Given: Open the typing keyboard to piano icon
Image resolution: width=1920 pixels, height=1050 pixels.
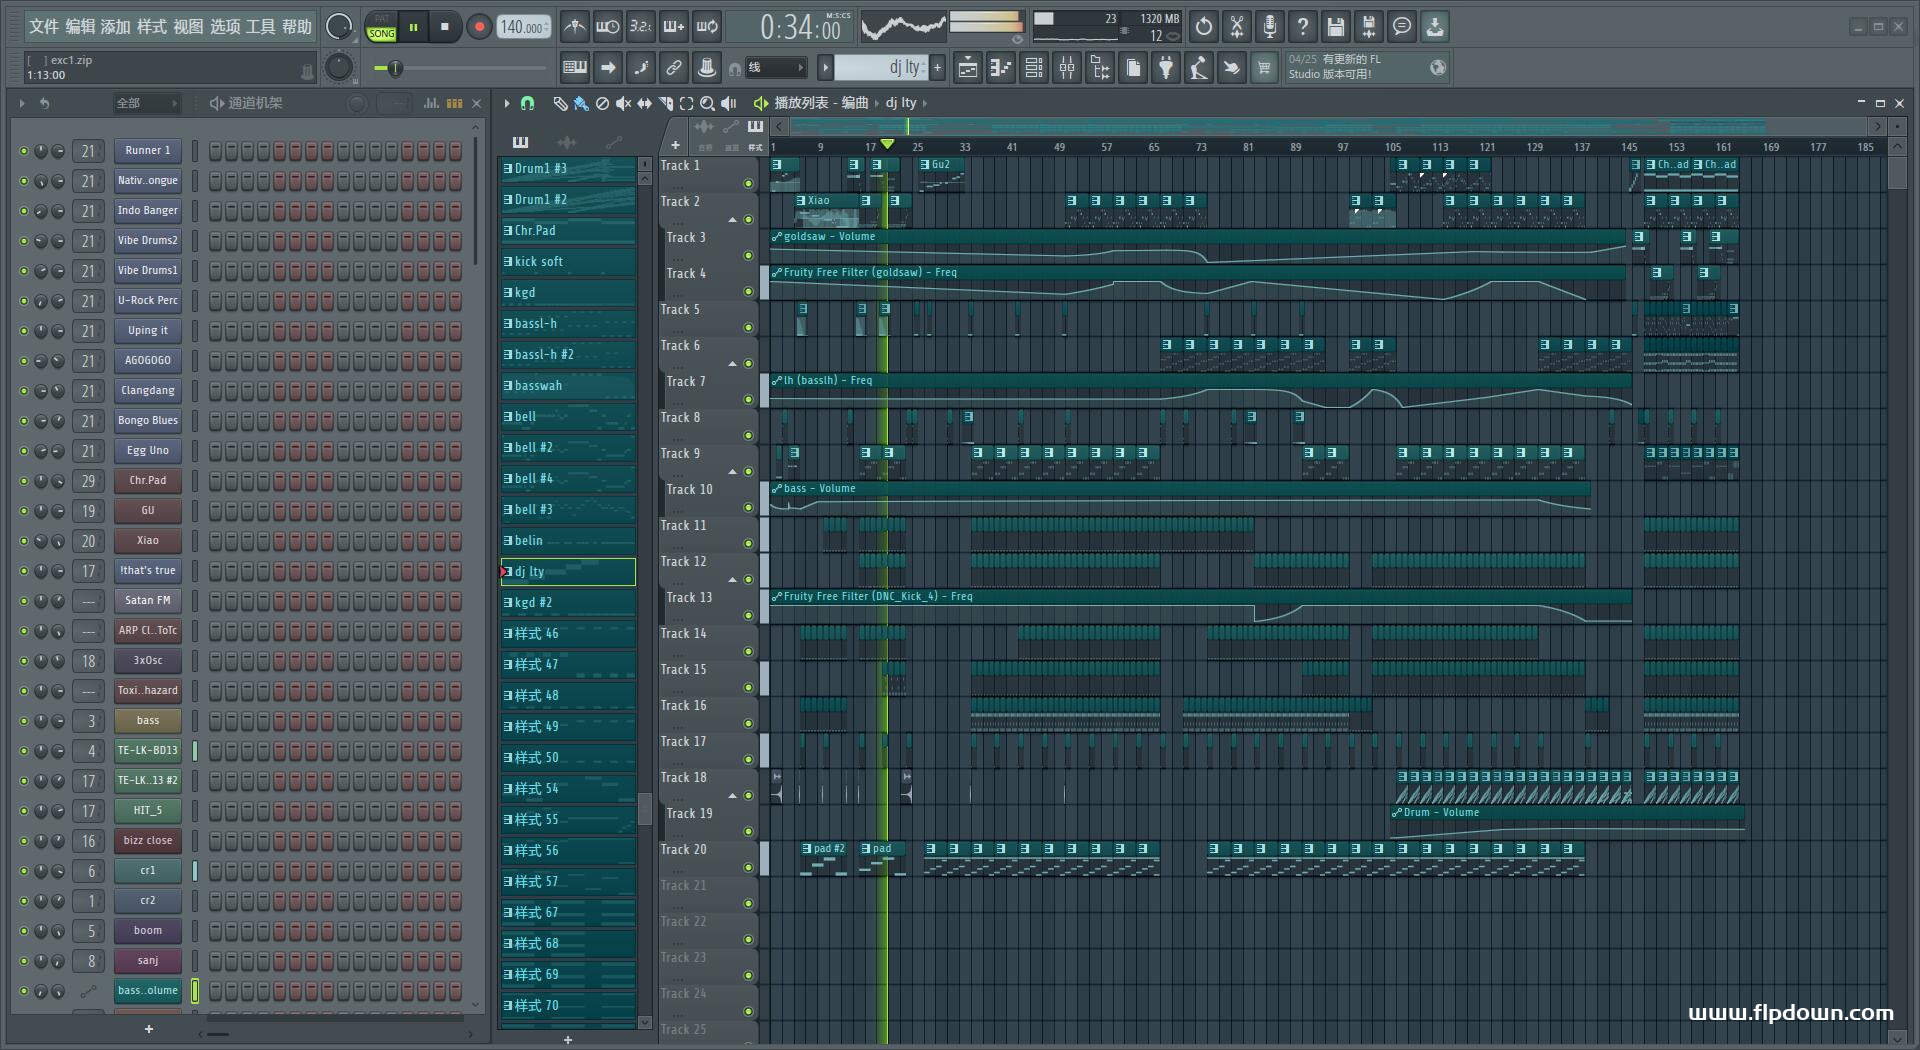Looking at the screenshot, I should tap(575, 68).
